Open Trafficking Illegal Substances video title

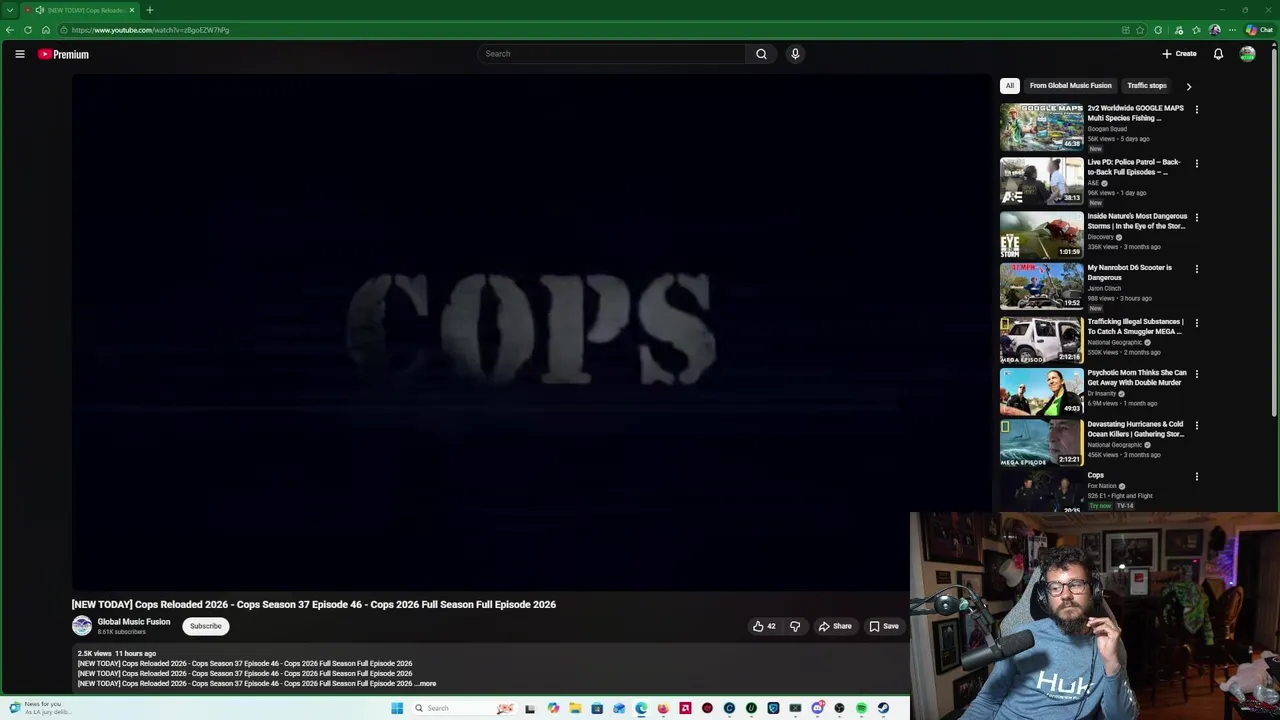[x=1135, y=326]
